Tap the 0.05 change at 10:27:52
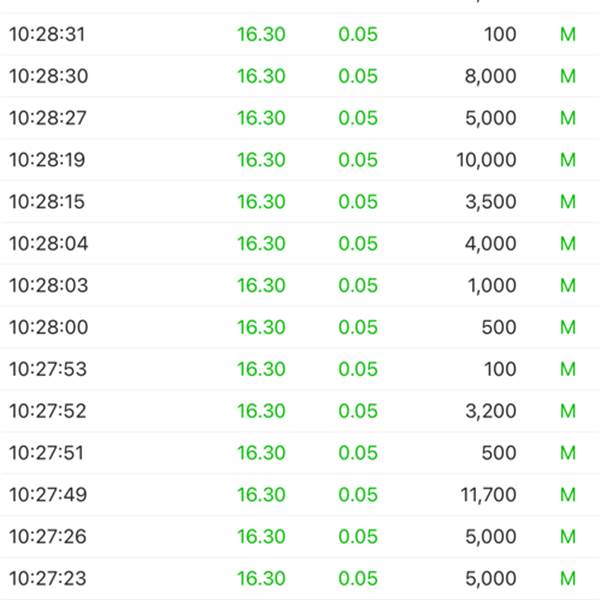600x600 pixels. click(358, 411)
